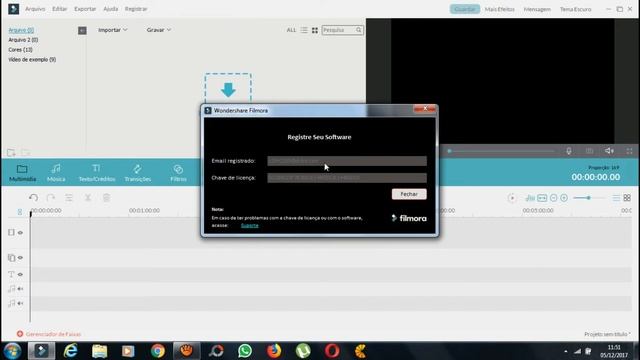Adjust the timeline zoom slider
This screenshot has height=360, width=640.
point(588,198)
